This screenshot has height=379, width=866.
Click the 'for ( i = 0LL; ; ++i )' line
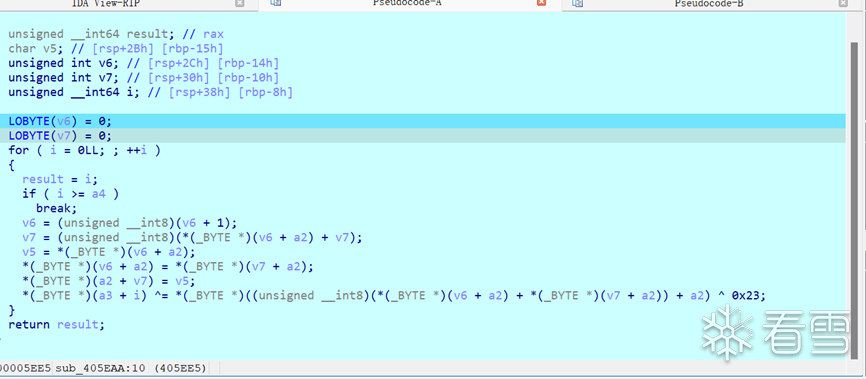tap(85, 150)
